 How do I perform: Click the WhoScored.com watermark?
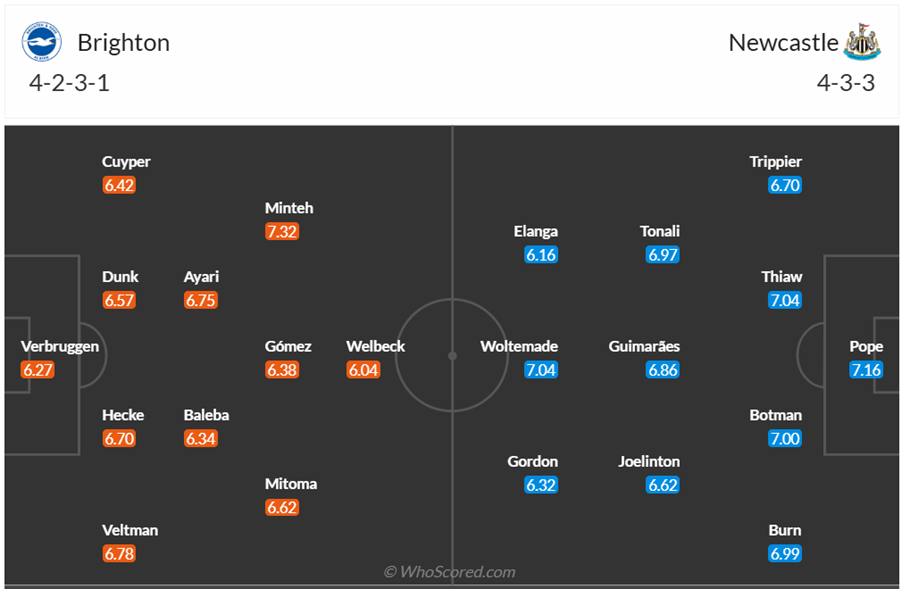click(x=450, y=572)
